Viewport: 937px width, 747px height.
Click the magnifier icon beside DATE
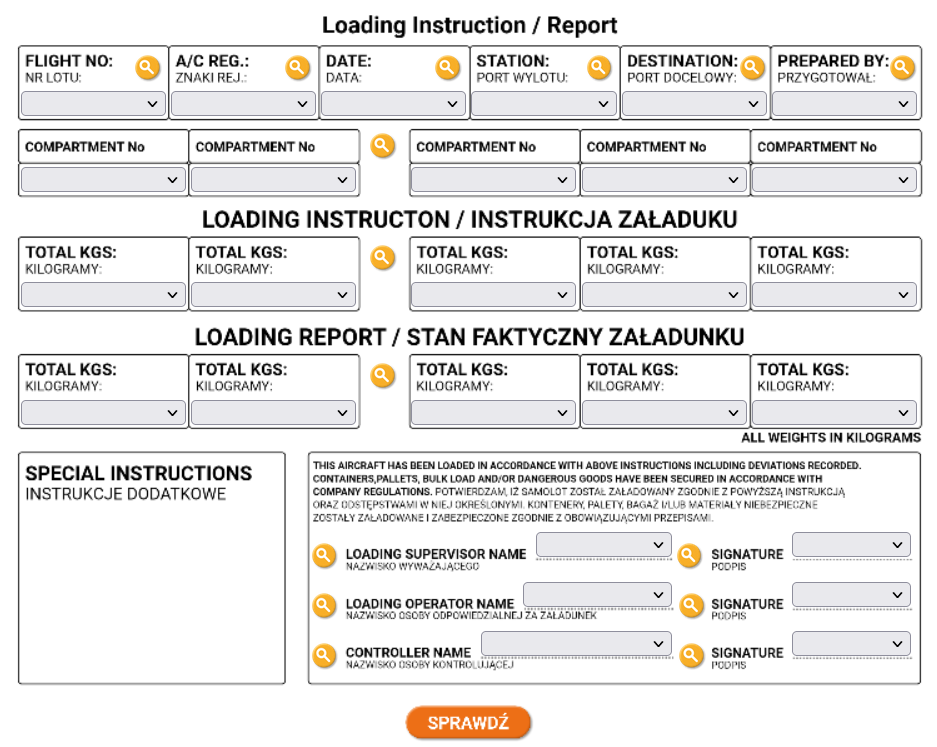(447, 67)
